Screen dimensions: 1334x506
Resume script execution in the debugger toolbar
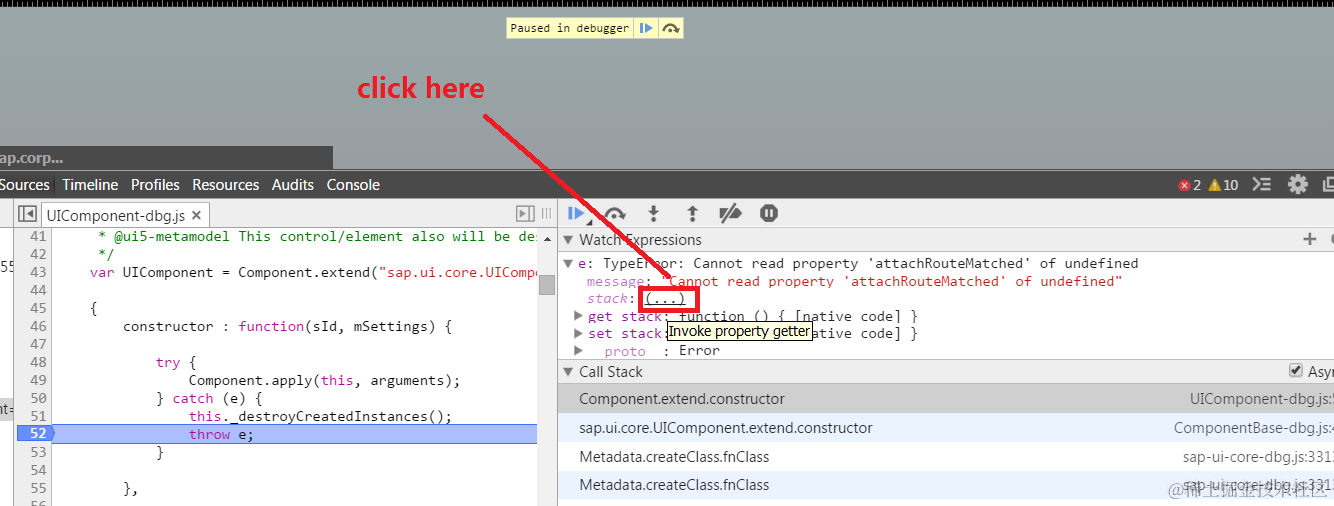point(577,213)
